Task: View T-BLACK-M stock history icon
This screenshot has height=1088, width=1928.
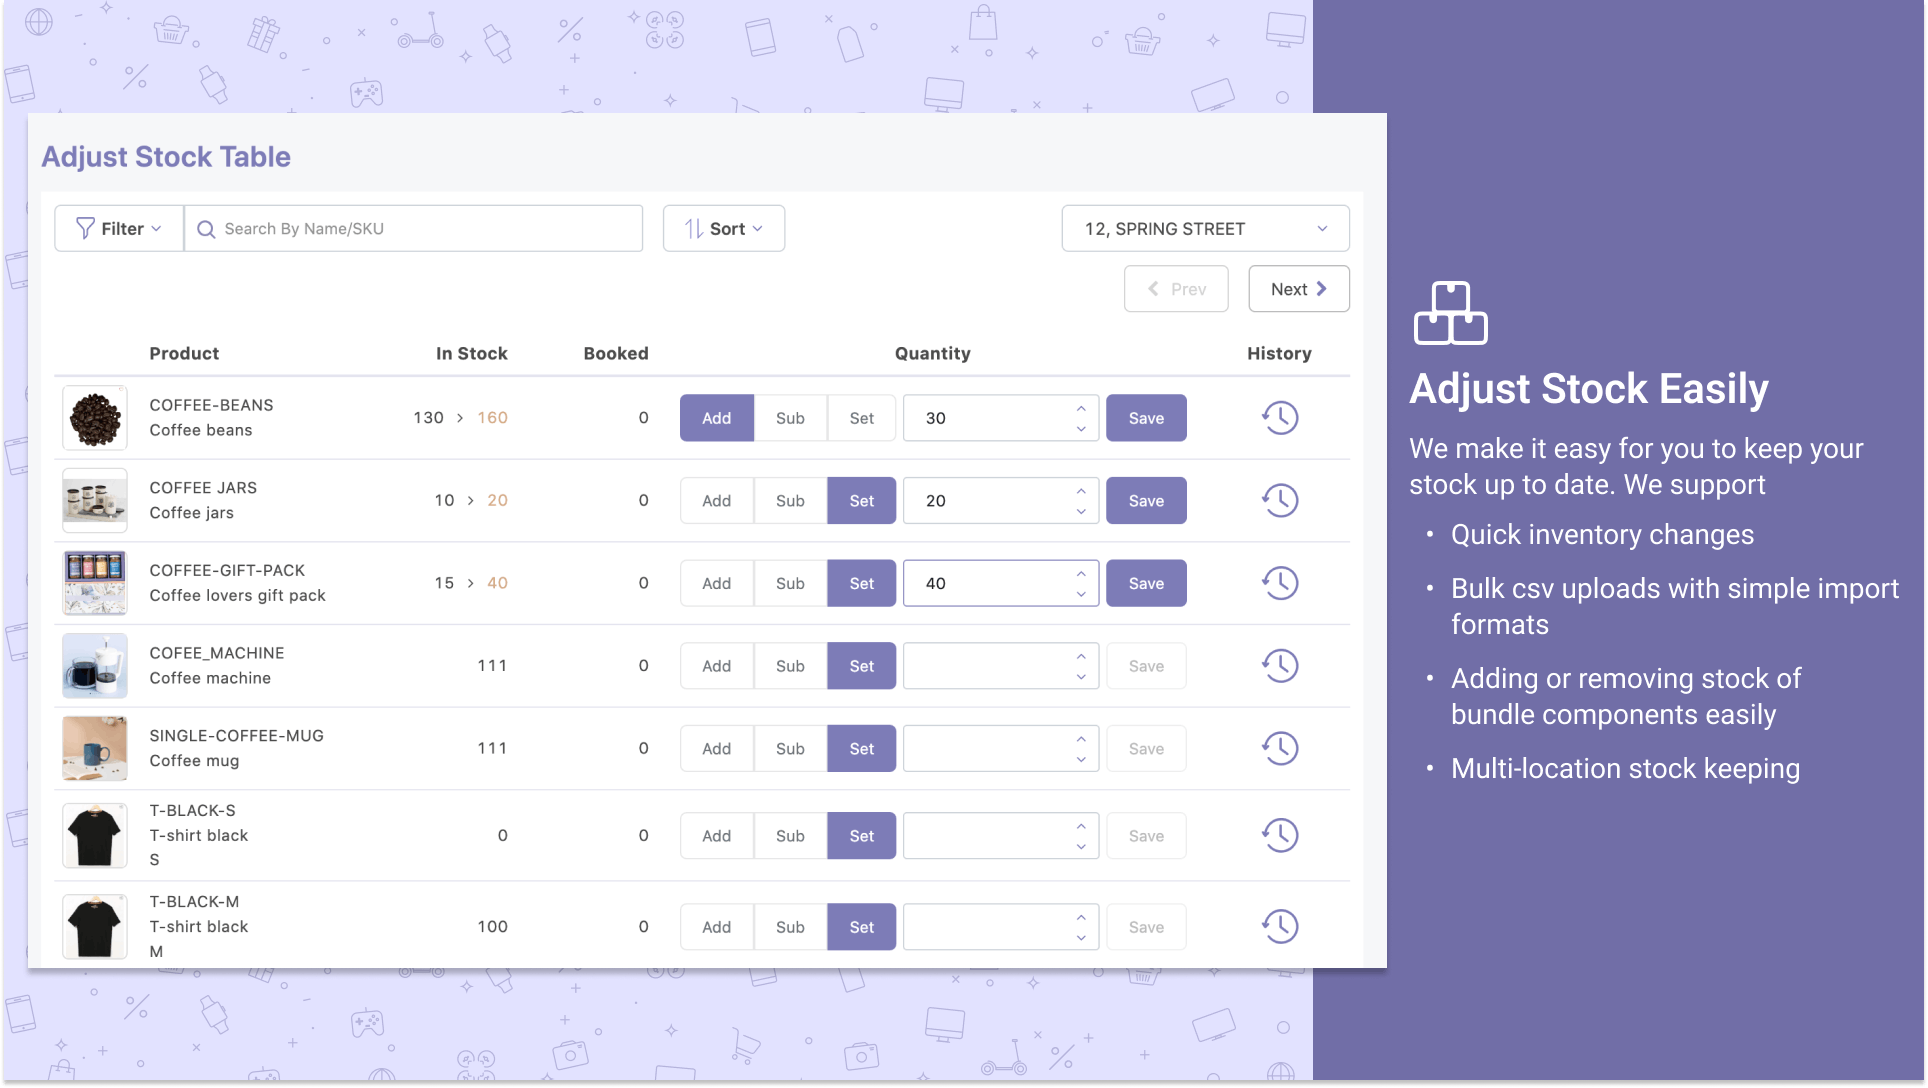Action: pos(1279,926)
